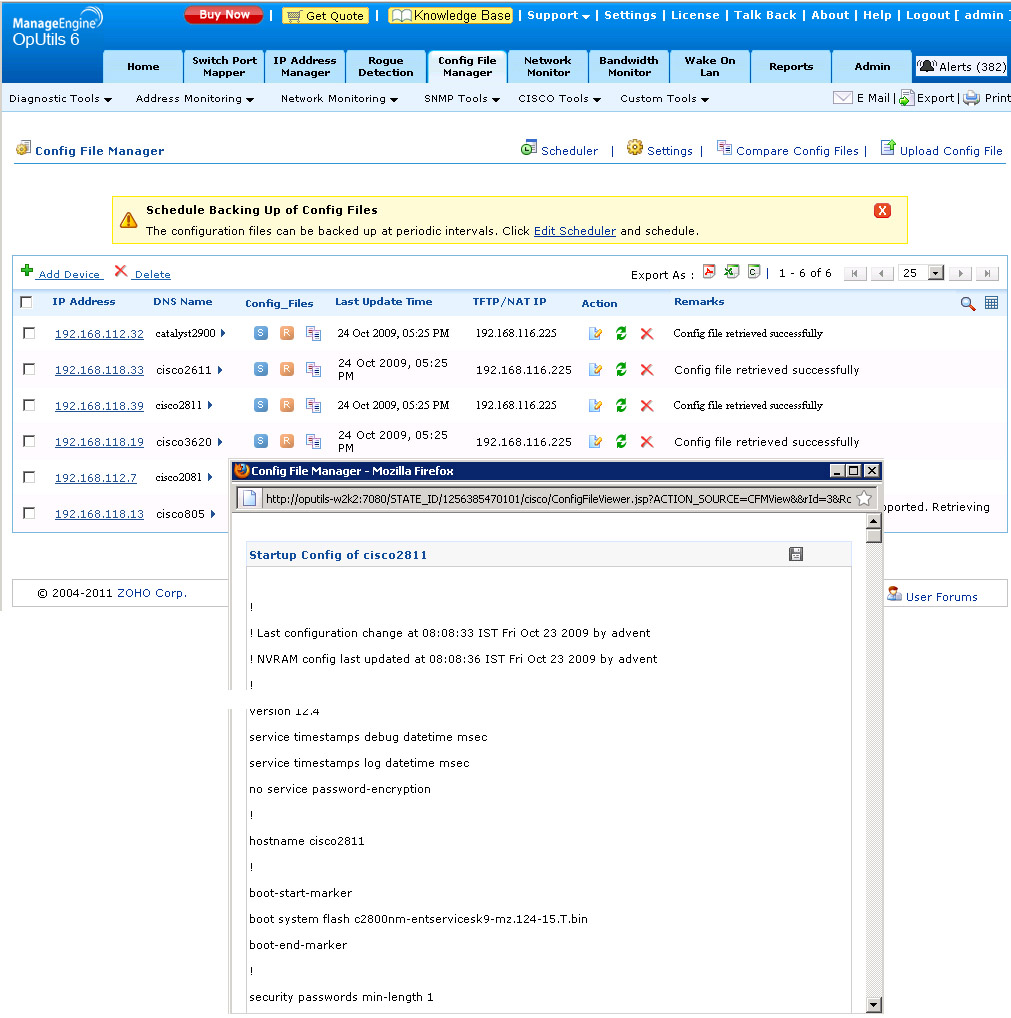This screenshot has height=1018, width=1011.
Task: Click the Edit Scheduler link
Action: (575, 230)
